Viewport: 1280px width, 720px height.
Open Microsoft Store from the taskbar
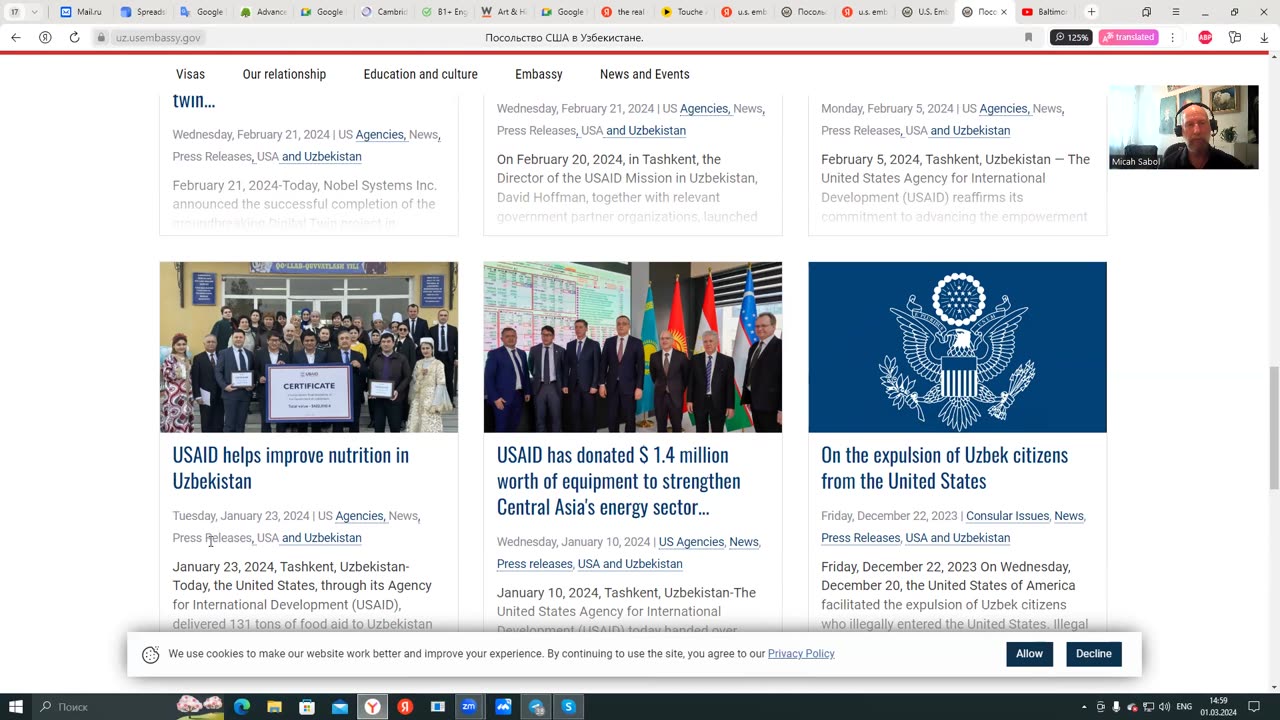pos(307,707)
